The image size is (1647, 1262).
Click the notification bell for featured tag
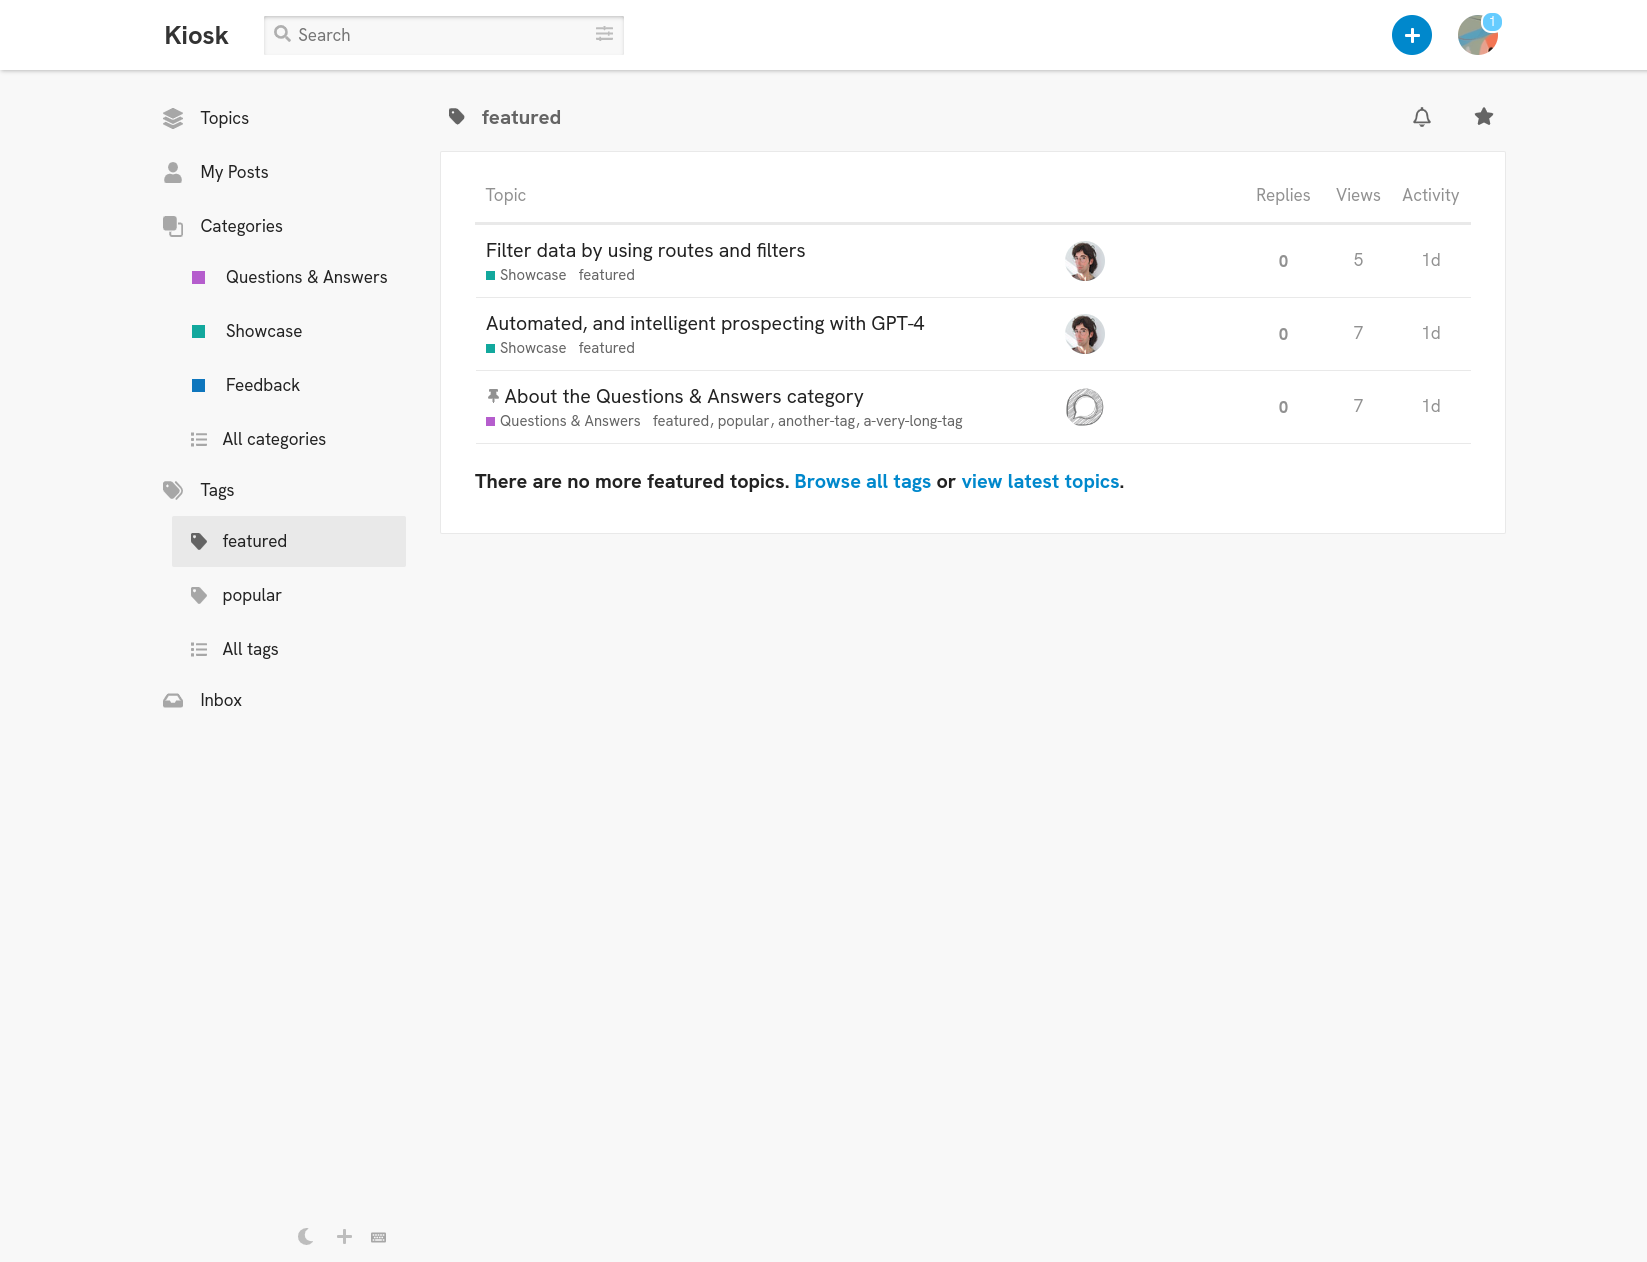point(1421,117)
